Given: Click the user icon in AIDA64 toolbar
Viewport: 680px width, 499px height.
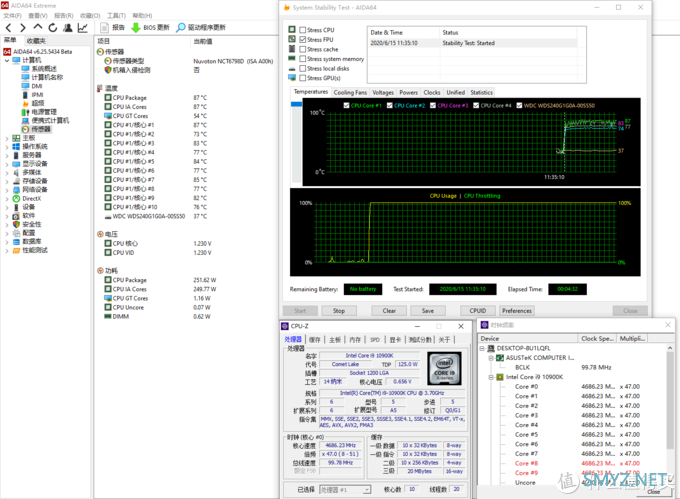Looking at the screenshot, I should click(x=68, y=28).
